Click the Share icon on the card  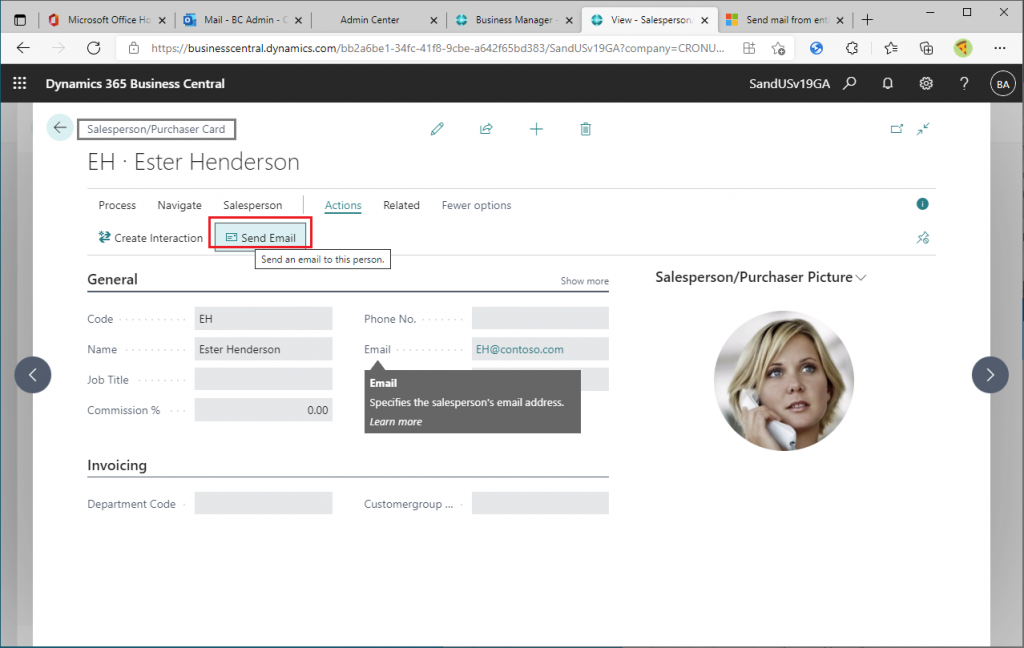click(486, 129)
